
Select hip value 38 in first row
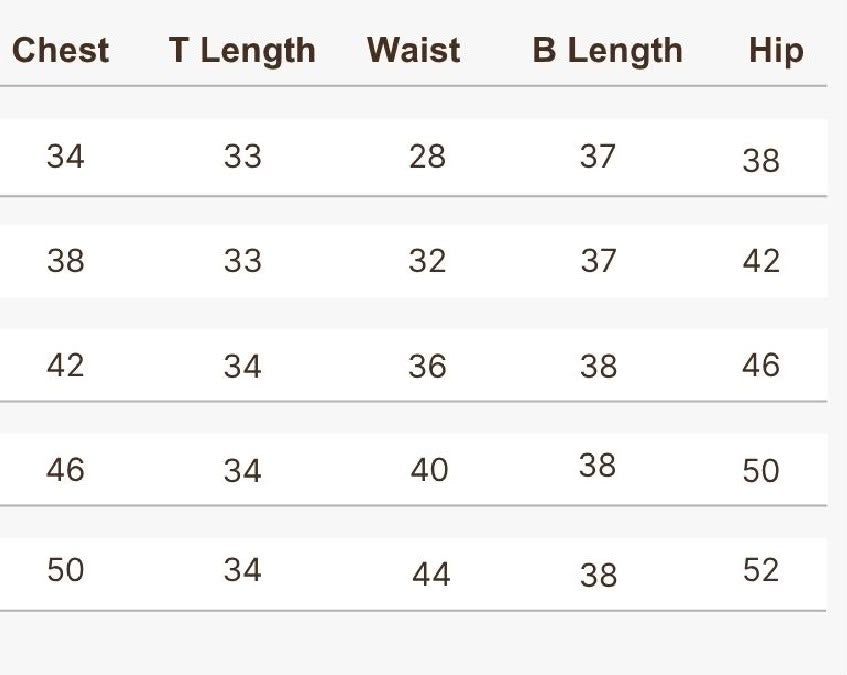coord(761,160)
